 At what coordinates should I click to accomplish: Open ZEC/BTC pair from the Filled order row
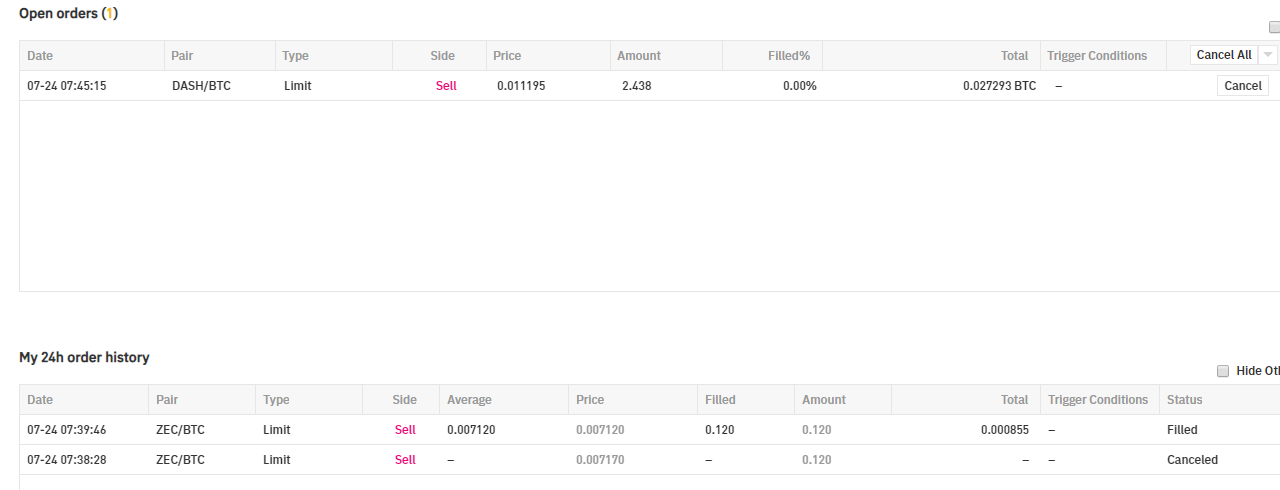click(x=180, y=430)
